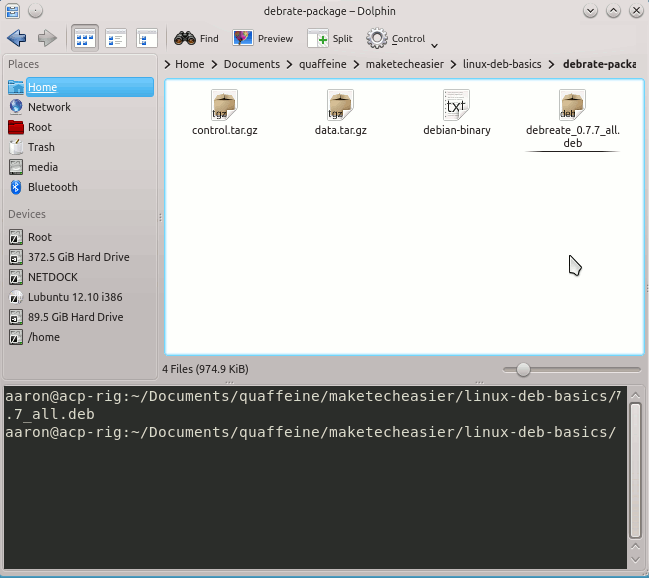Viewport: 649px width, 578px height.
Task: Click Home in breadcrumb path
Action: point(190,64)
